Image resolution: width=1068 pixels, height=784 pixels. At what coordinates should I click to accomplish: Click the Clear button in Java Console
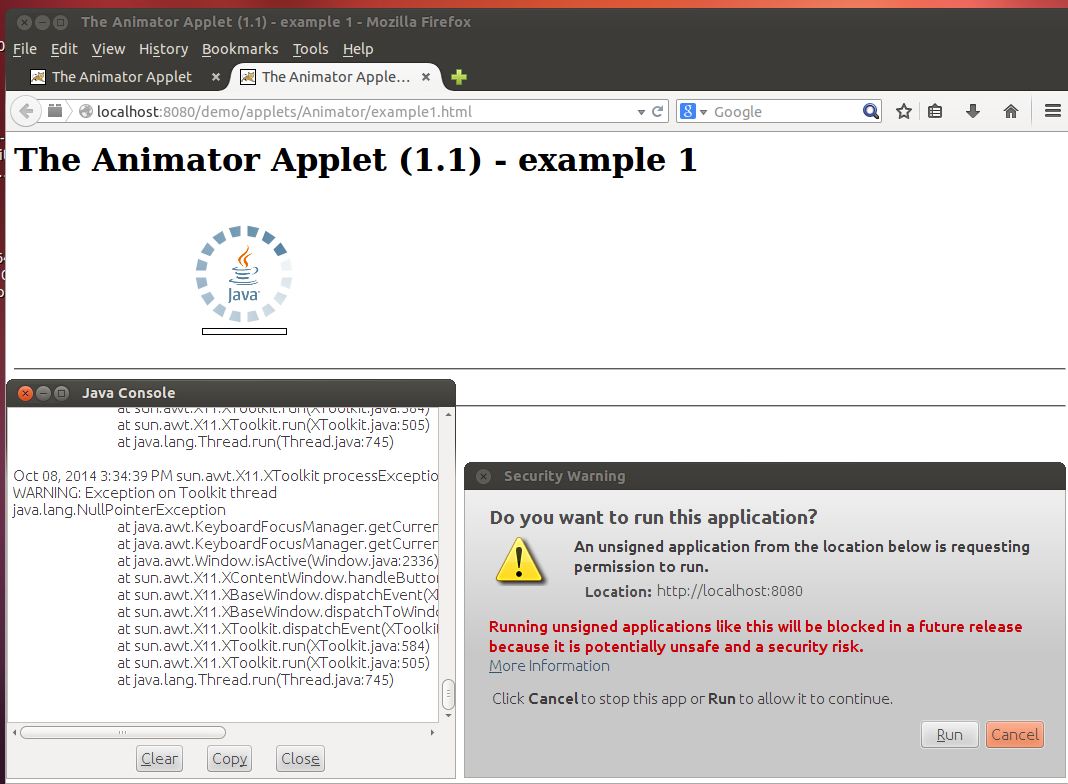point(159,759)
